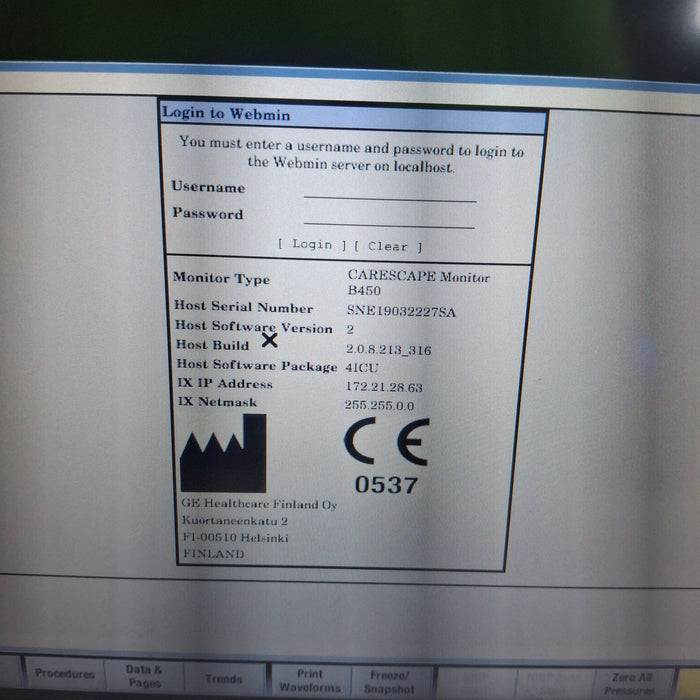The width and height of the screenshot is (700, 700).
Task: Click the serial number SNE19032227SA
Action: pos(401,311)
